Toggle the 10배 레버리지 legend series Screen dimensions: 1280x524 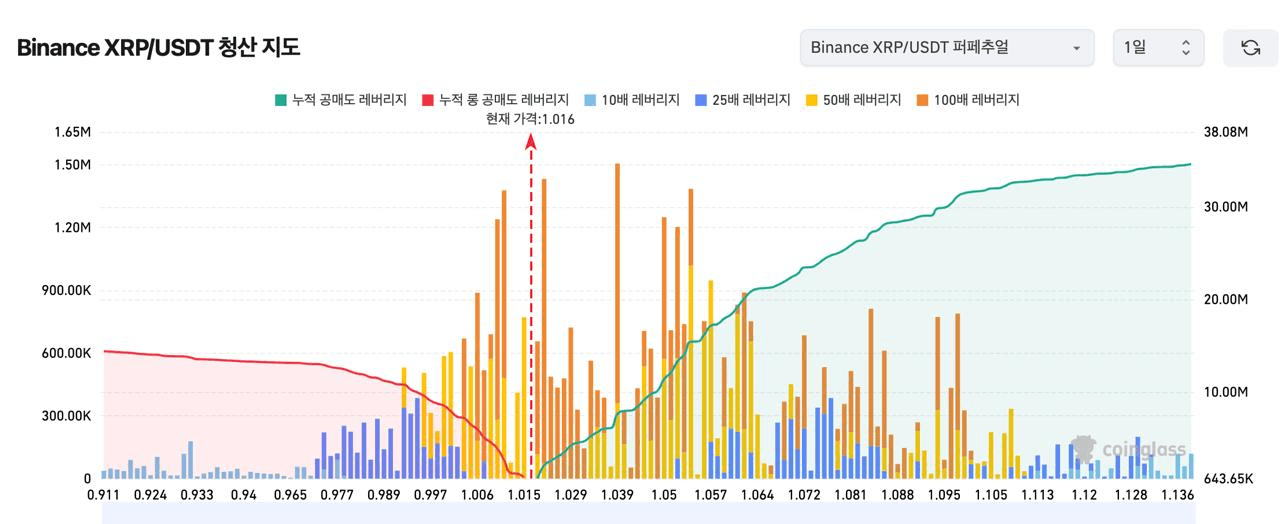pyautogui.click(x=632, y=100)
